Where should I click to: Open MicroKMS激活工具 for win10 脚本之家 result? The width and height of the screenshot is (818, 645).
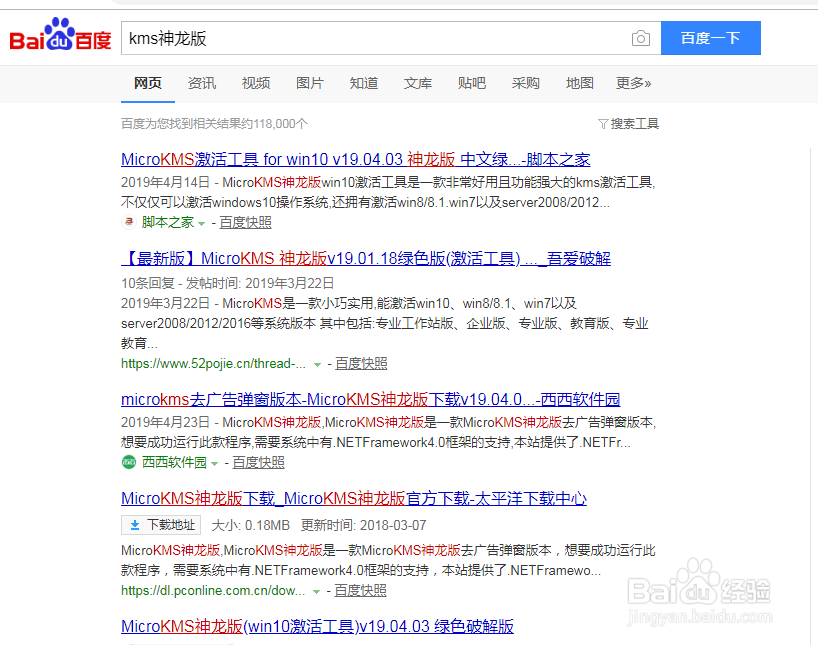(x=355, y=159)
